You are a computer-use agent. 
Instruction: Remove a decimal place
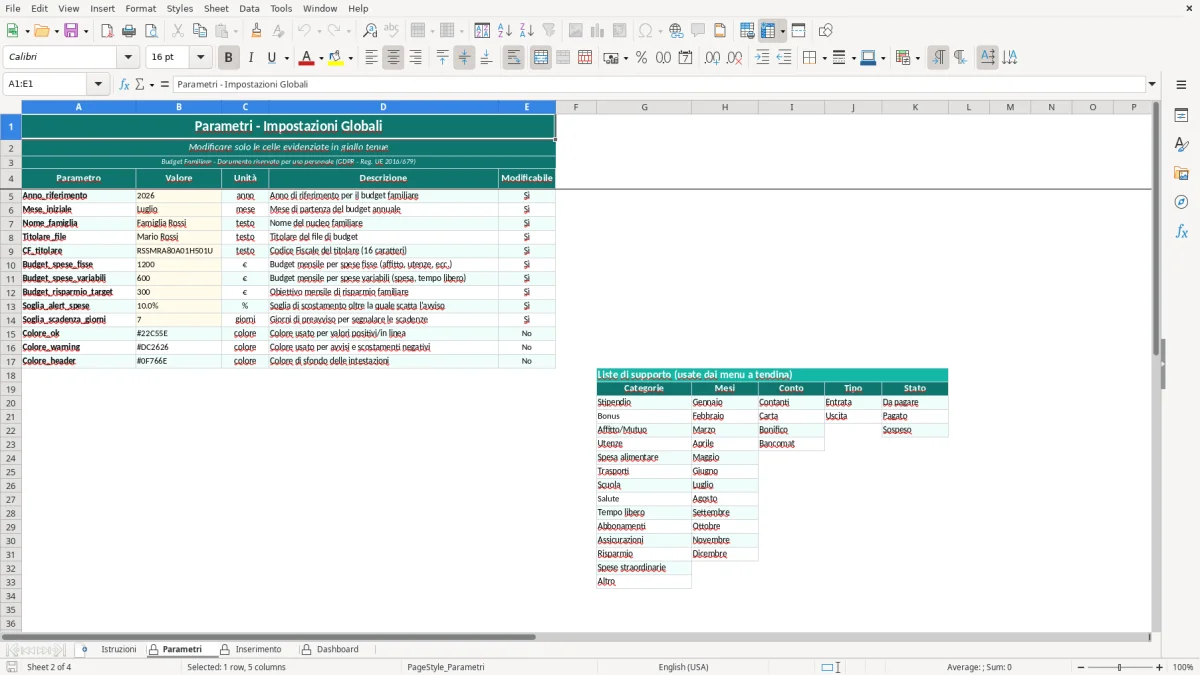tap(735, 58)
